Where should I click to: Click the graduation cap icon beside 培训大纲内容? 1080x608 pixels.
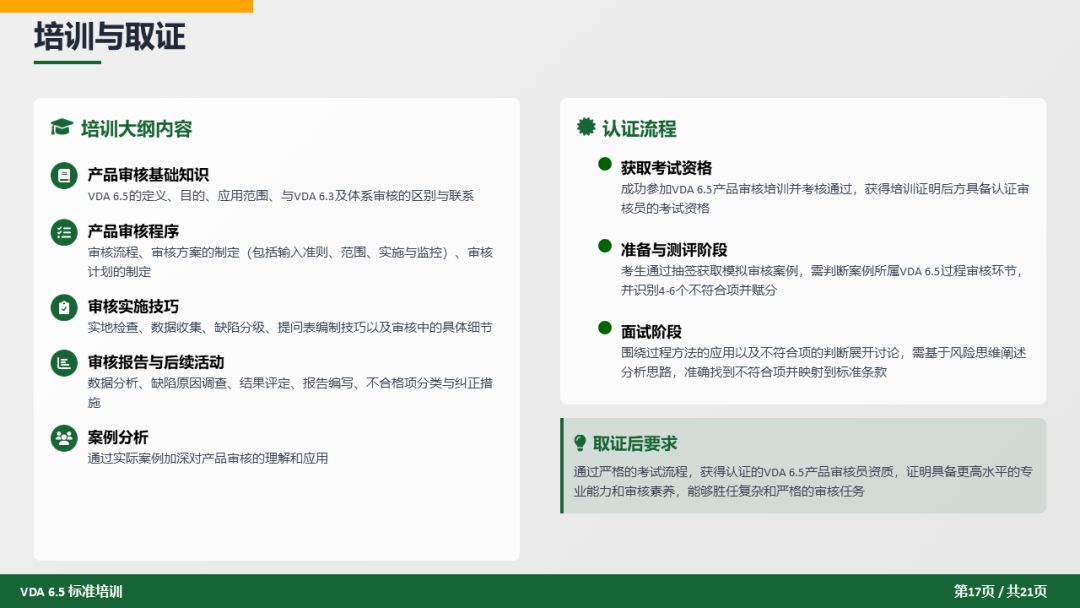[62, 128]
